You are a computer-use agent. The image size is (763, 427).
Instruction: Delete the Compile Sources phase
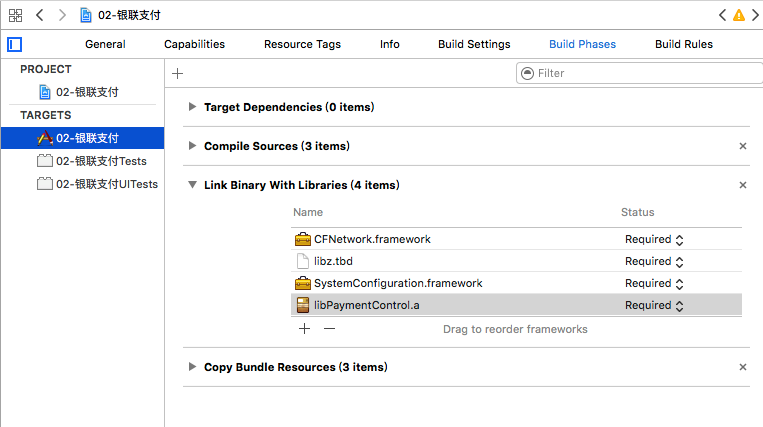(x=743, y=146)
